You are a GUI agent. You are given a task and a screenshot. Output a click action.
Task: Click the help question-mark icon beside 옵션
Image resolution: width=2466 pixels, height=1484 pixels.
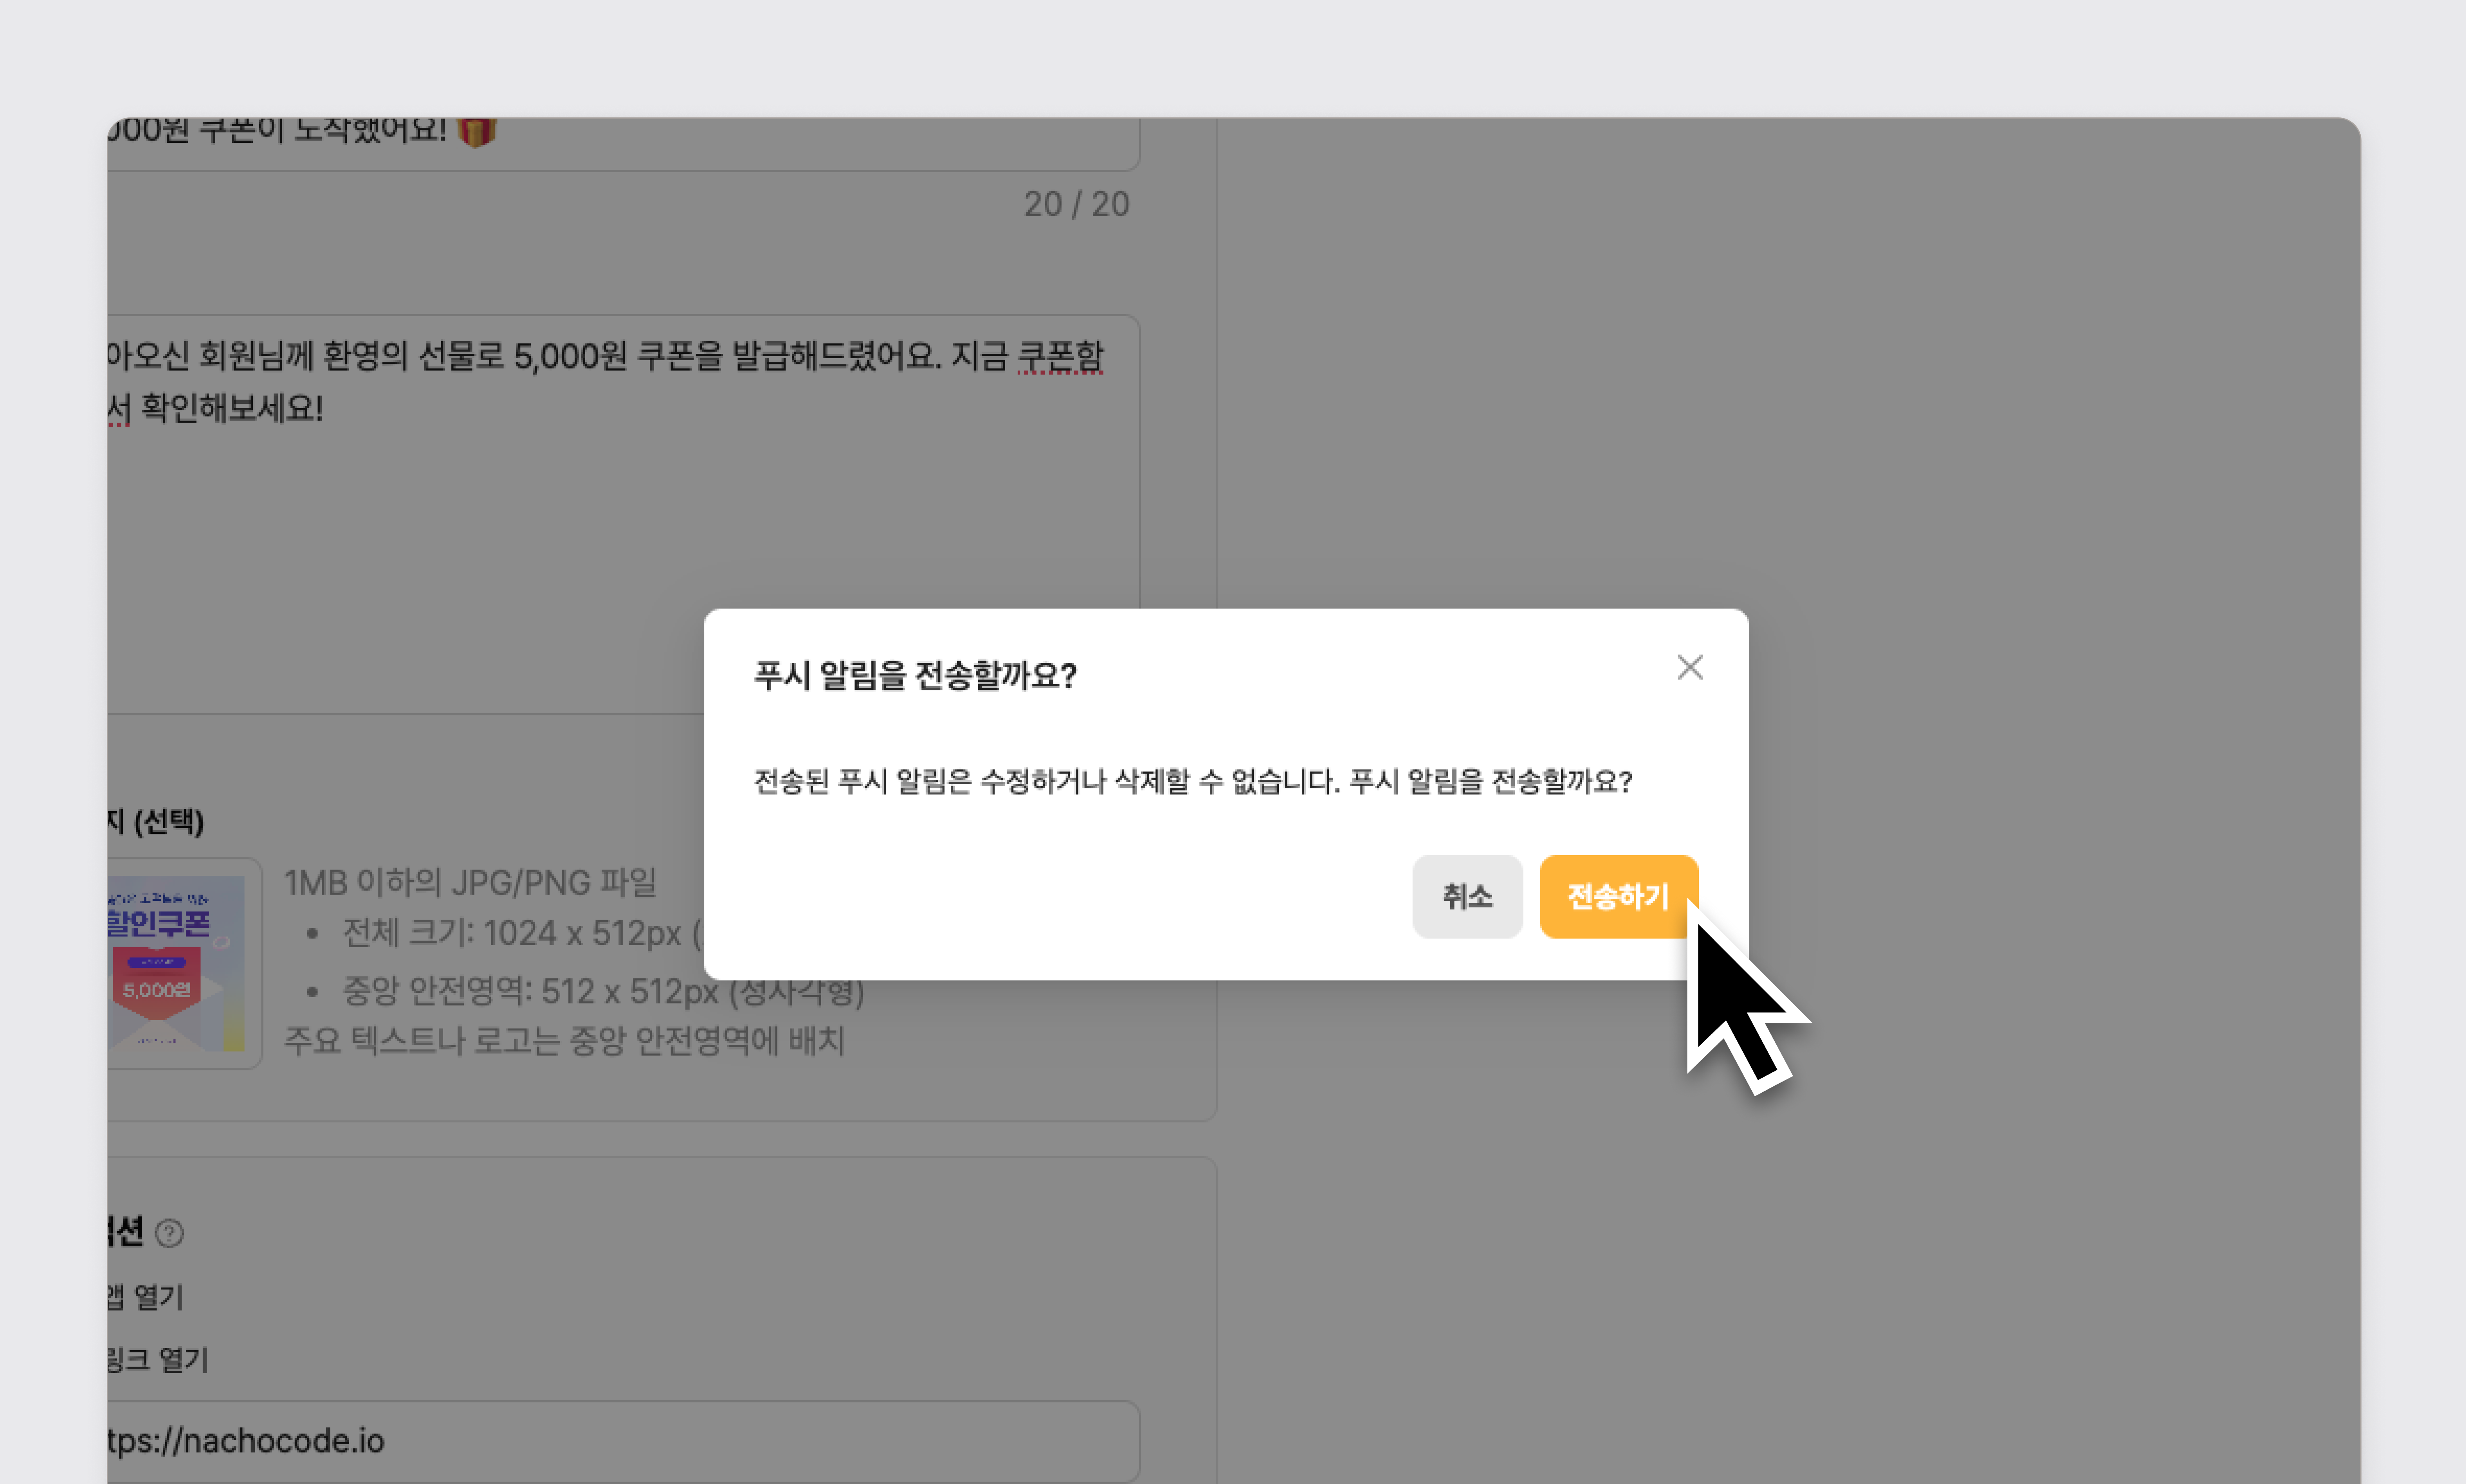(169, 1233)
